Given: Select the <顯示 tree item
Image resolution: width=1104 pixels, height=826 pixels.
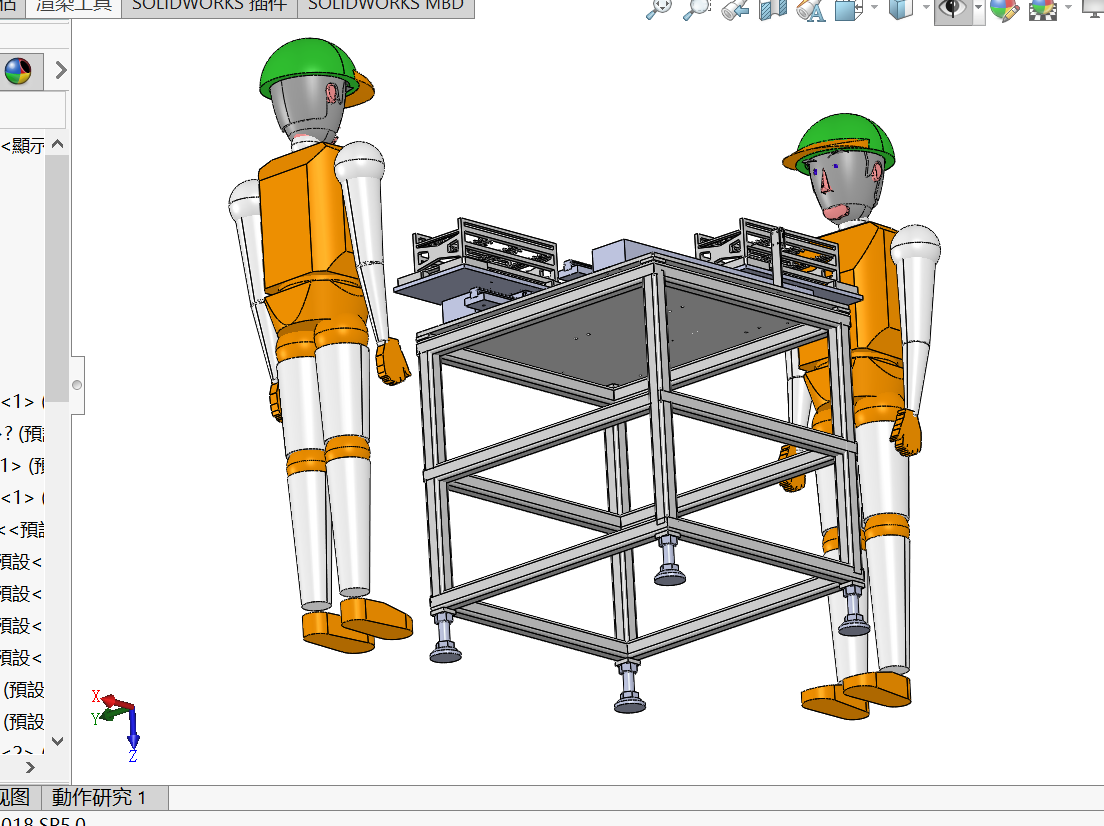Looking at the screenshot, I should (23, 146).
